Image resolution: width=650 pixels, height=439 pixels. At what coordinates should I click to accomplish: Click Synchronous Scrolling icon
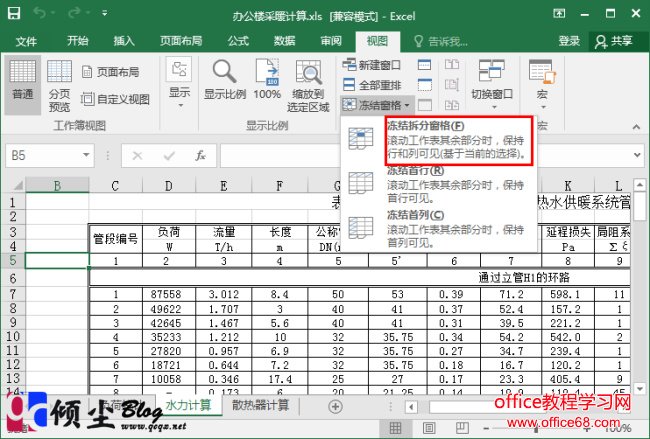tap(452, 85)
